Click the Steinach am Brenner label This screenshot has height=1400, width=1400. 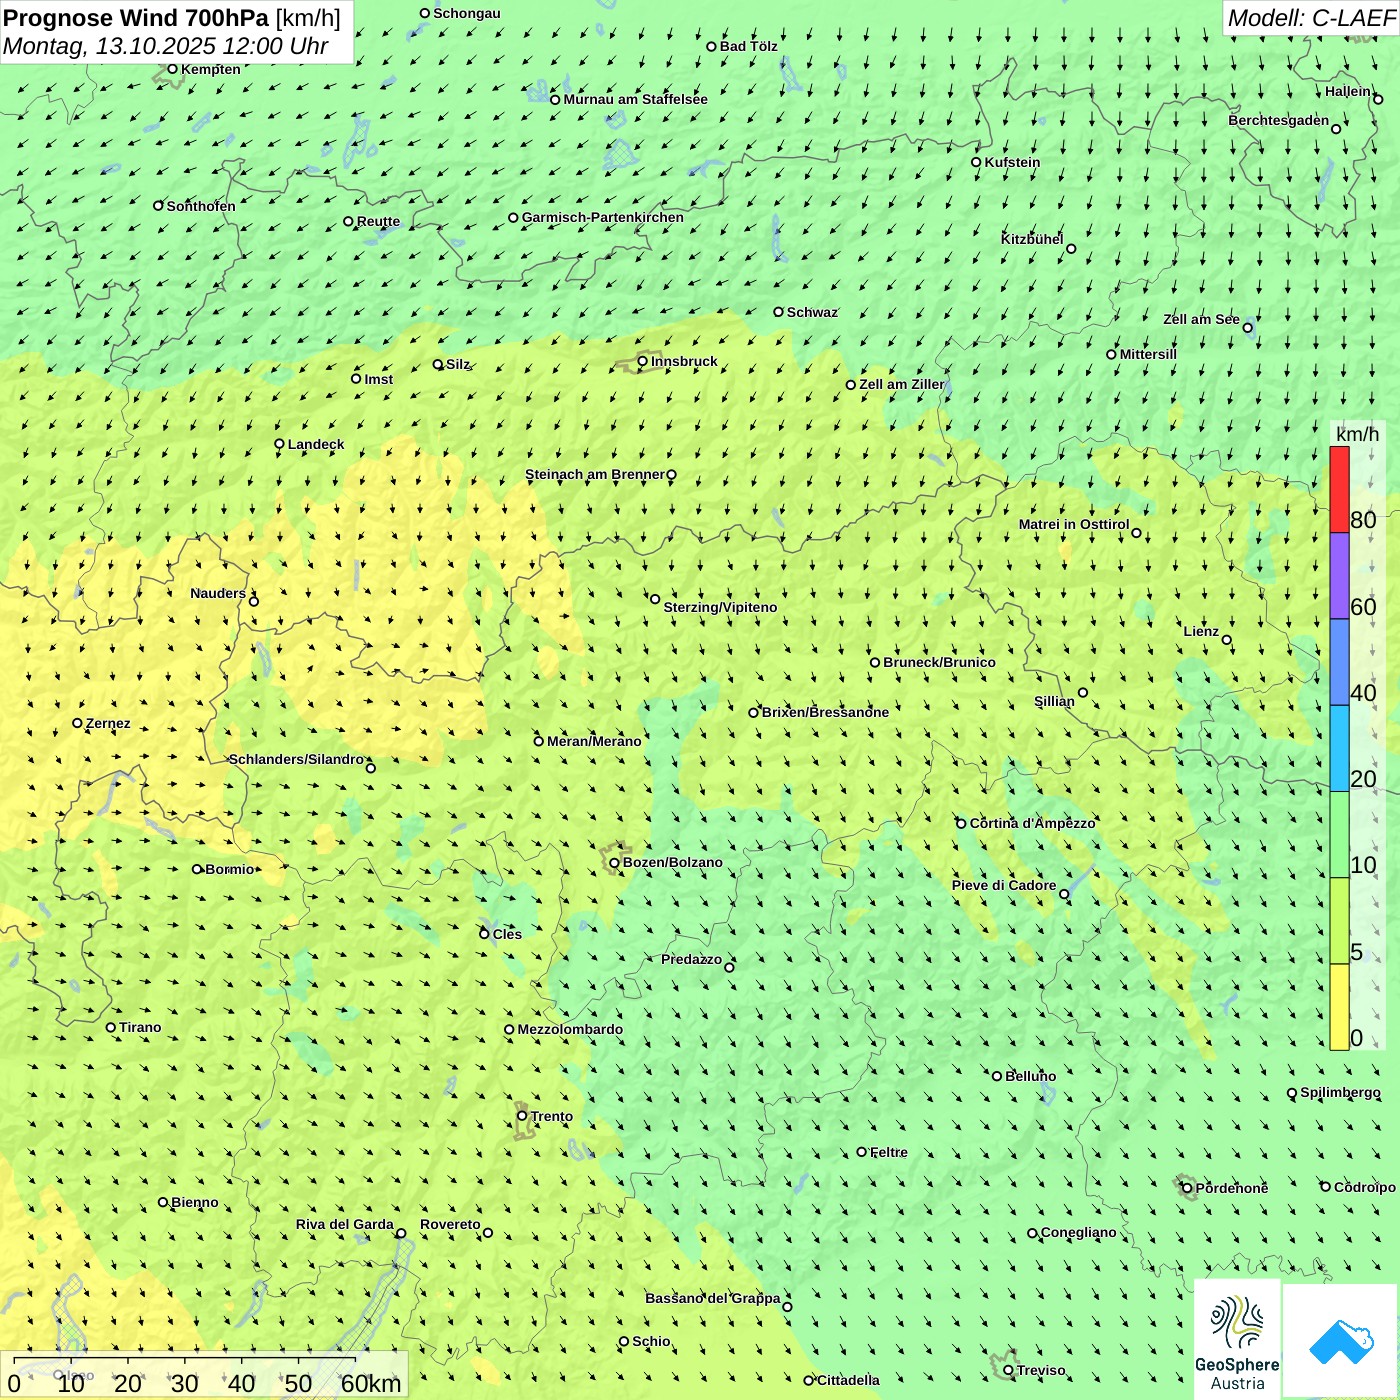pyautogui.click(x=595, y=475)
